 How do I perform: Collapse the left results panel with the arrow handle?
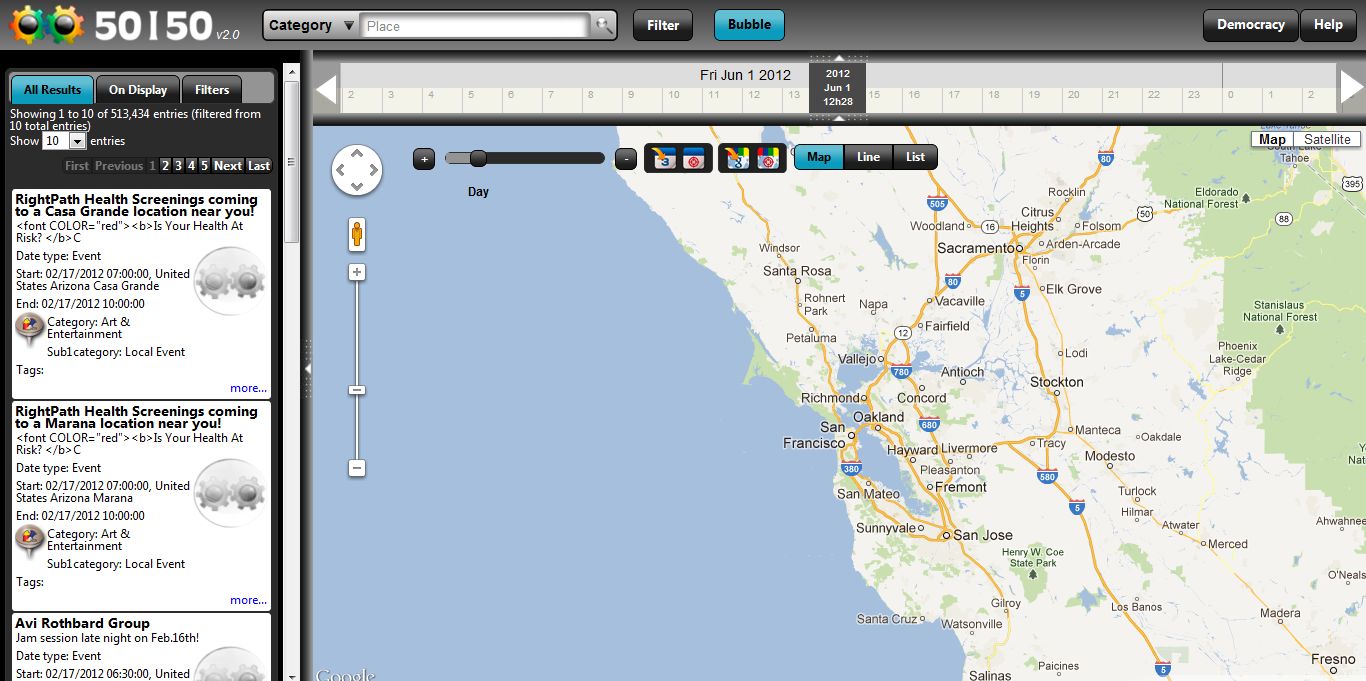(x=308, y=368)
